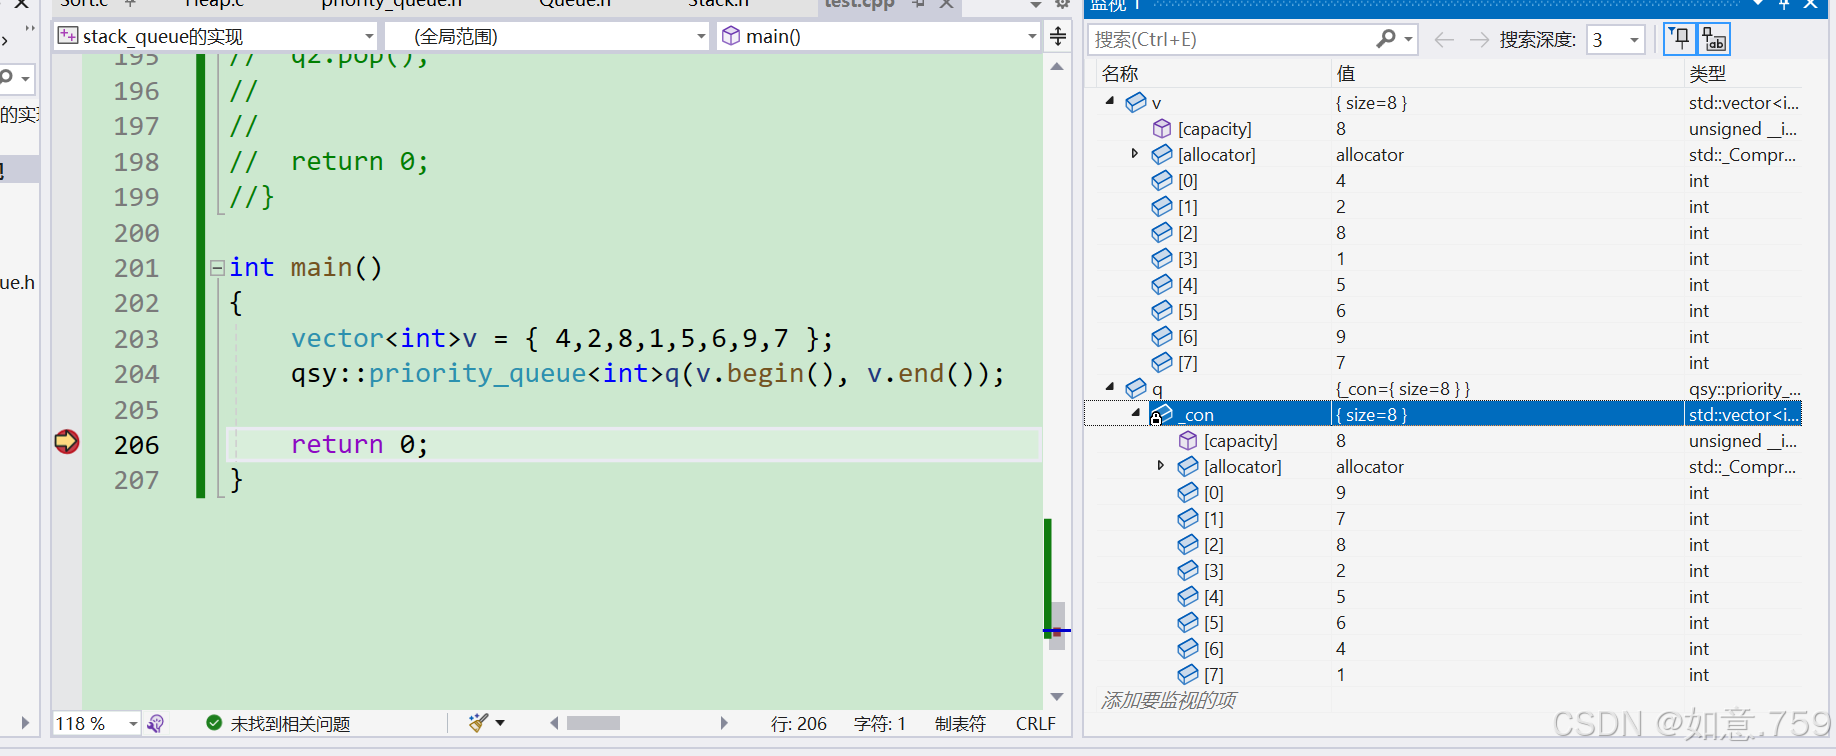Select v element [0] with value 4
The height and width of the screenshot is (756, 1836).
pos(1443,181)
